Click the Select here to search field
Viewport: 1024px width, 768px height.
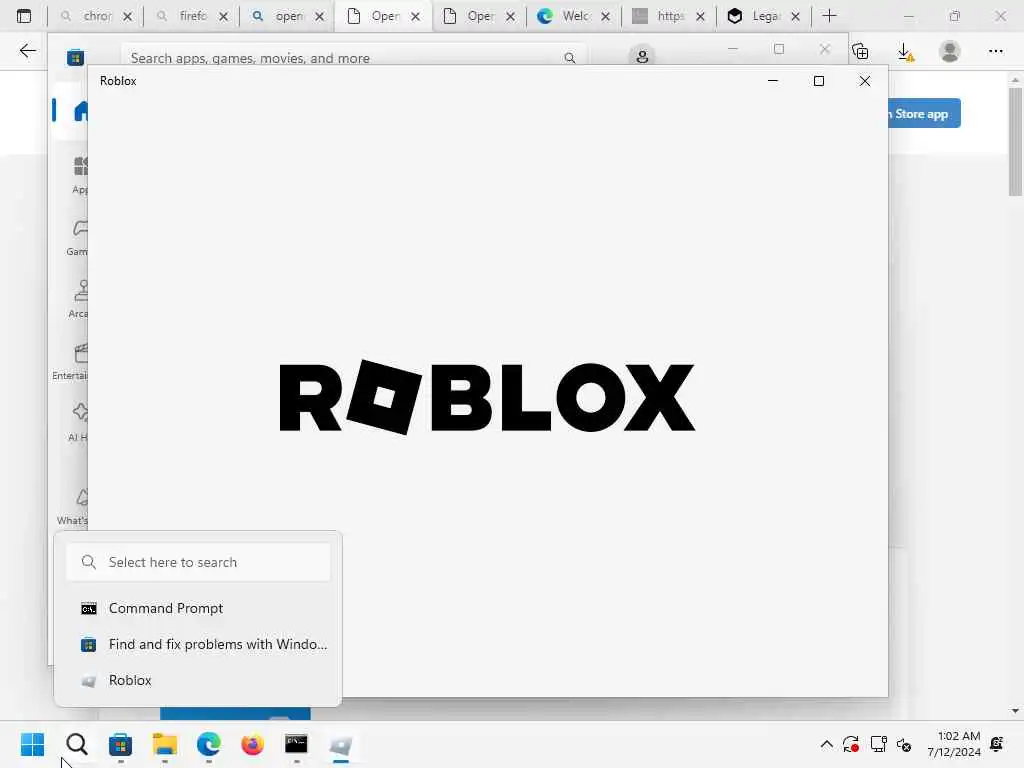(198, 562)
